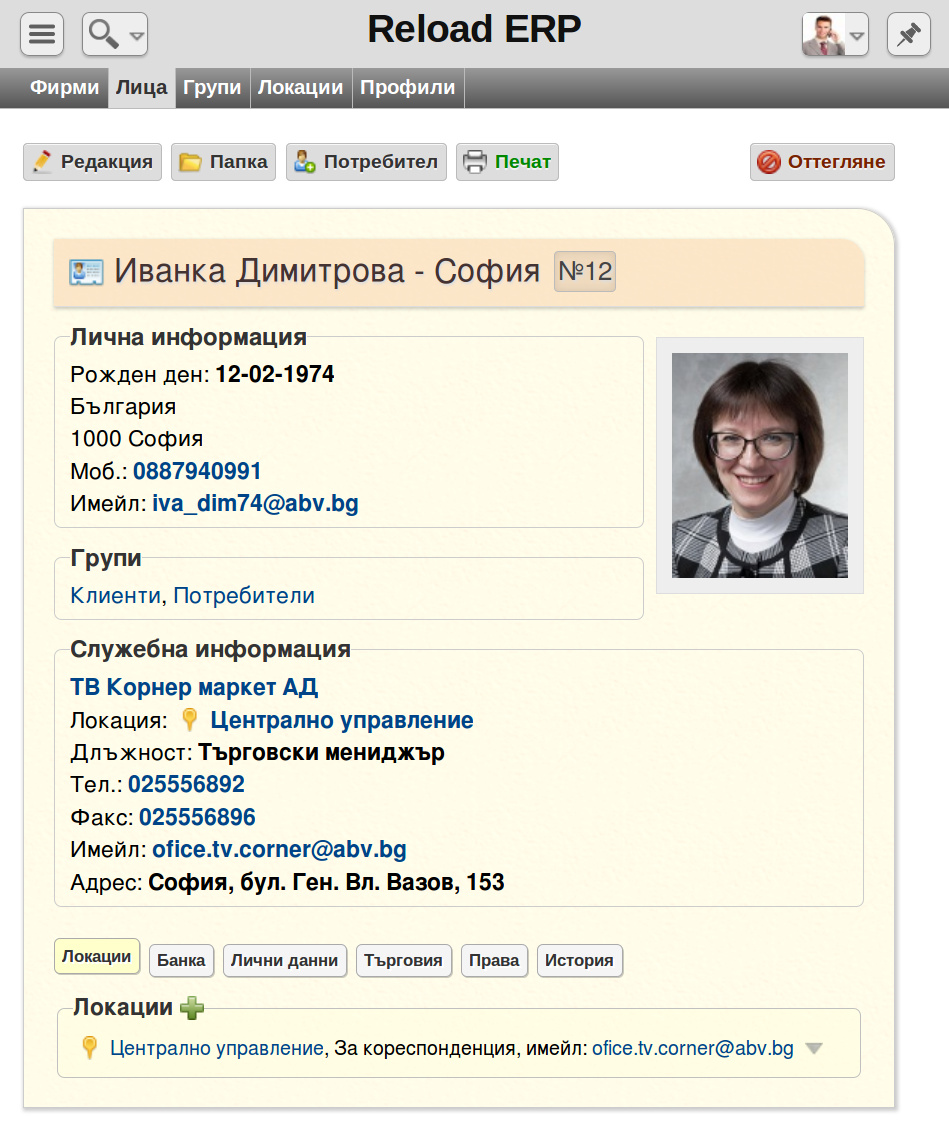Click the pencil icon on Редакция
This screenshot has width=949, height=1129.
click(x=42, y=161)
